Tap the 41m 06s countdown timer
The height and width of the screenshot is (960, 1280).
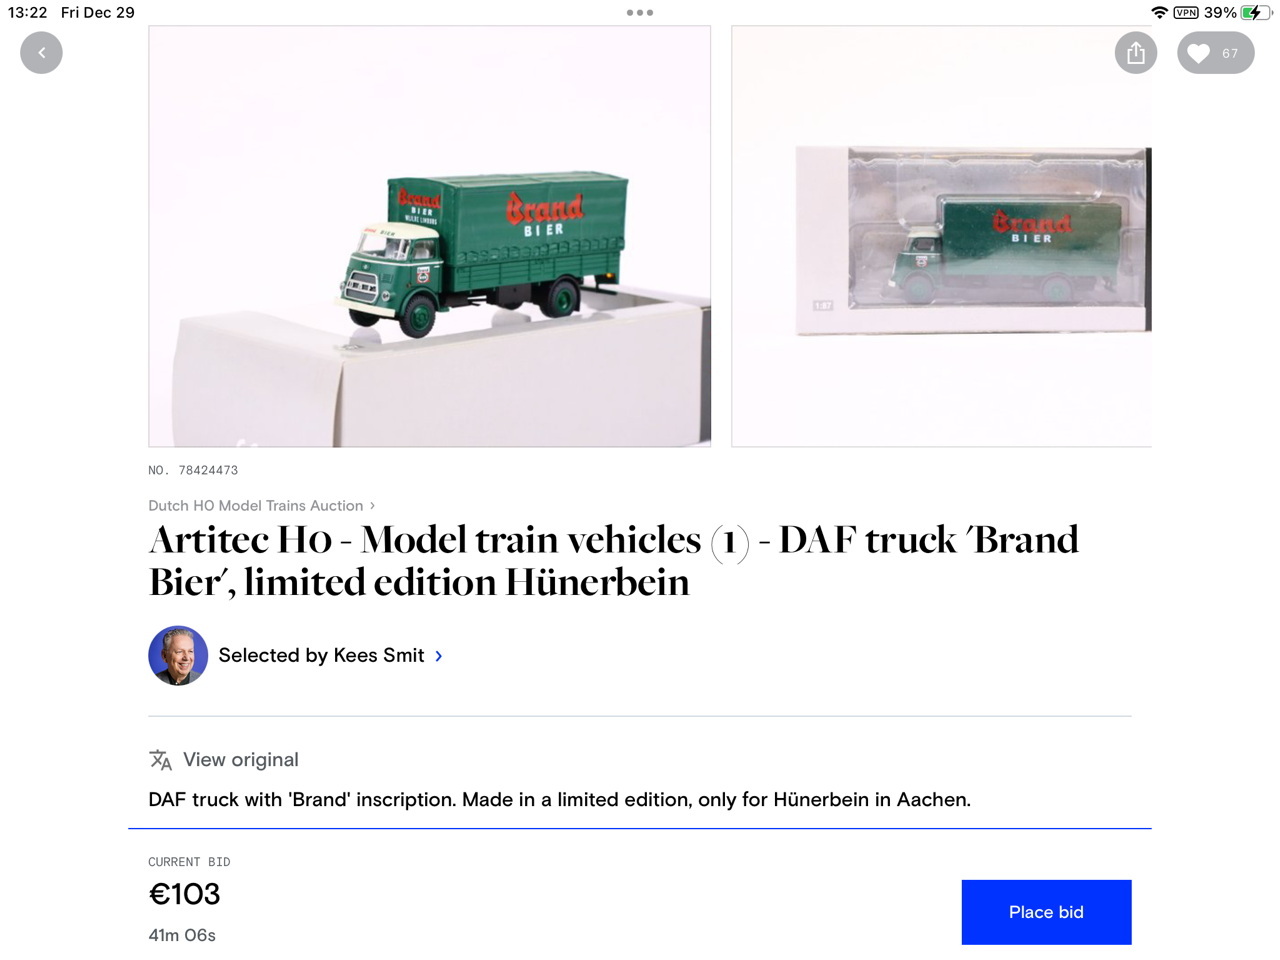[182, 935]
